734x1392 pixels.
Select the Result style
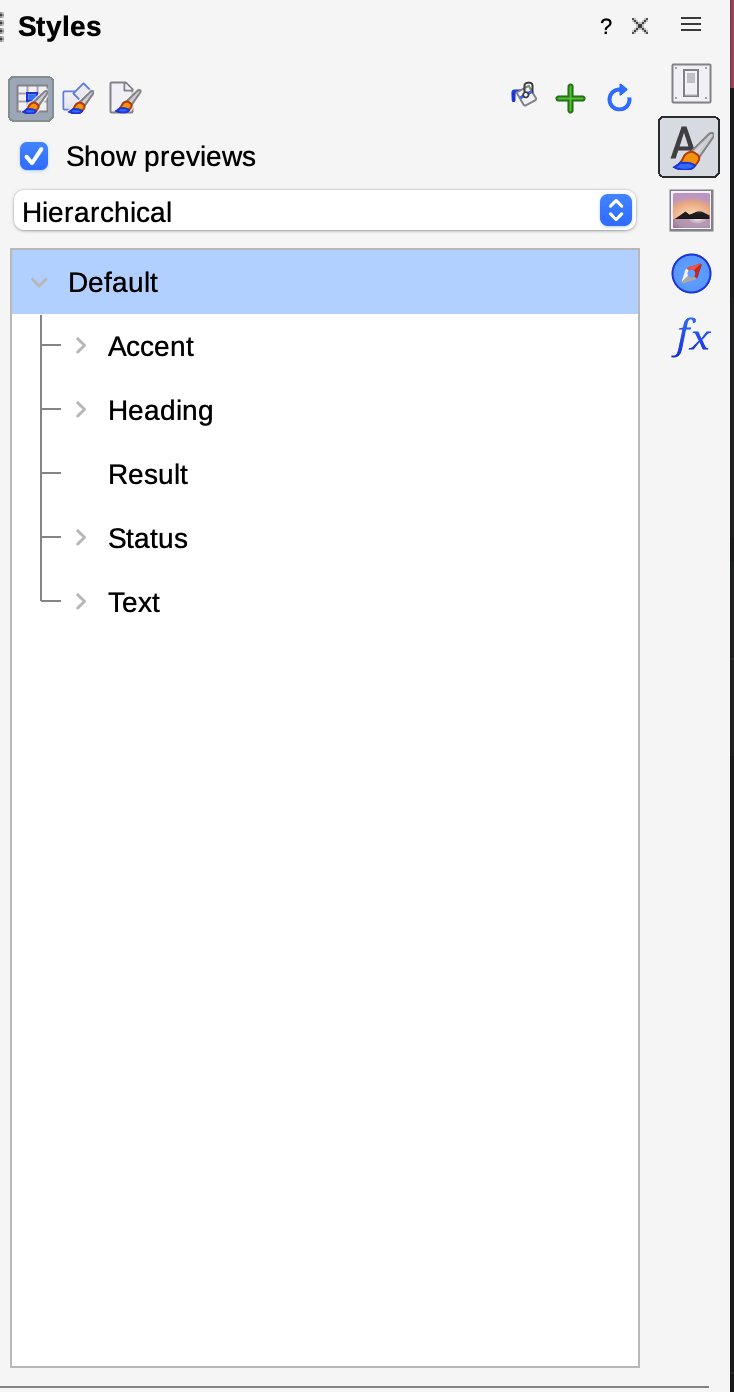coord(148,475)
